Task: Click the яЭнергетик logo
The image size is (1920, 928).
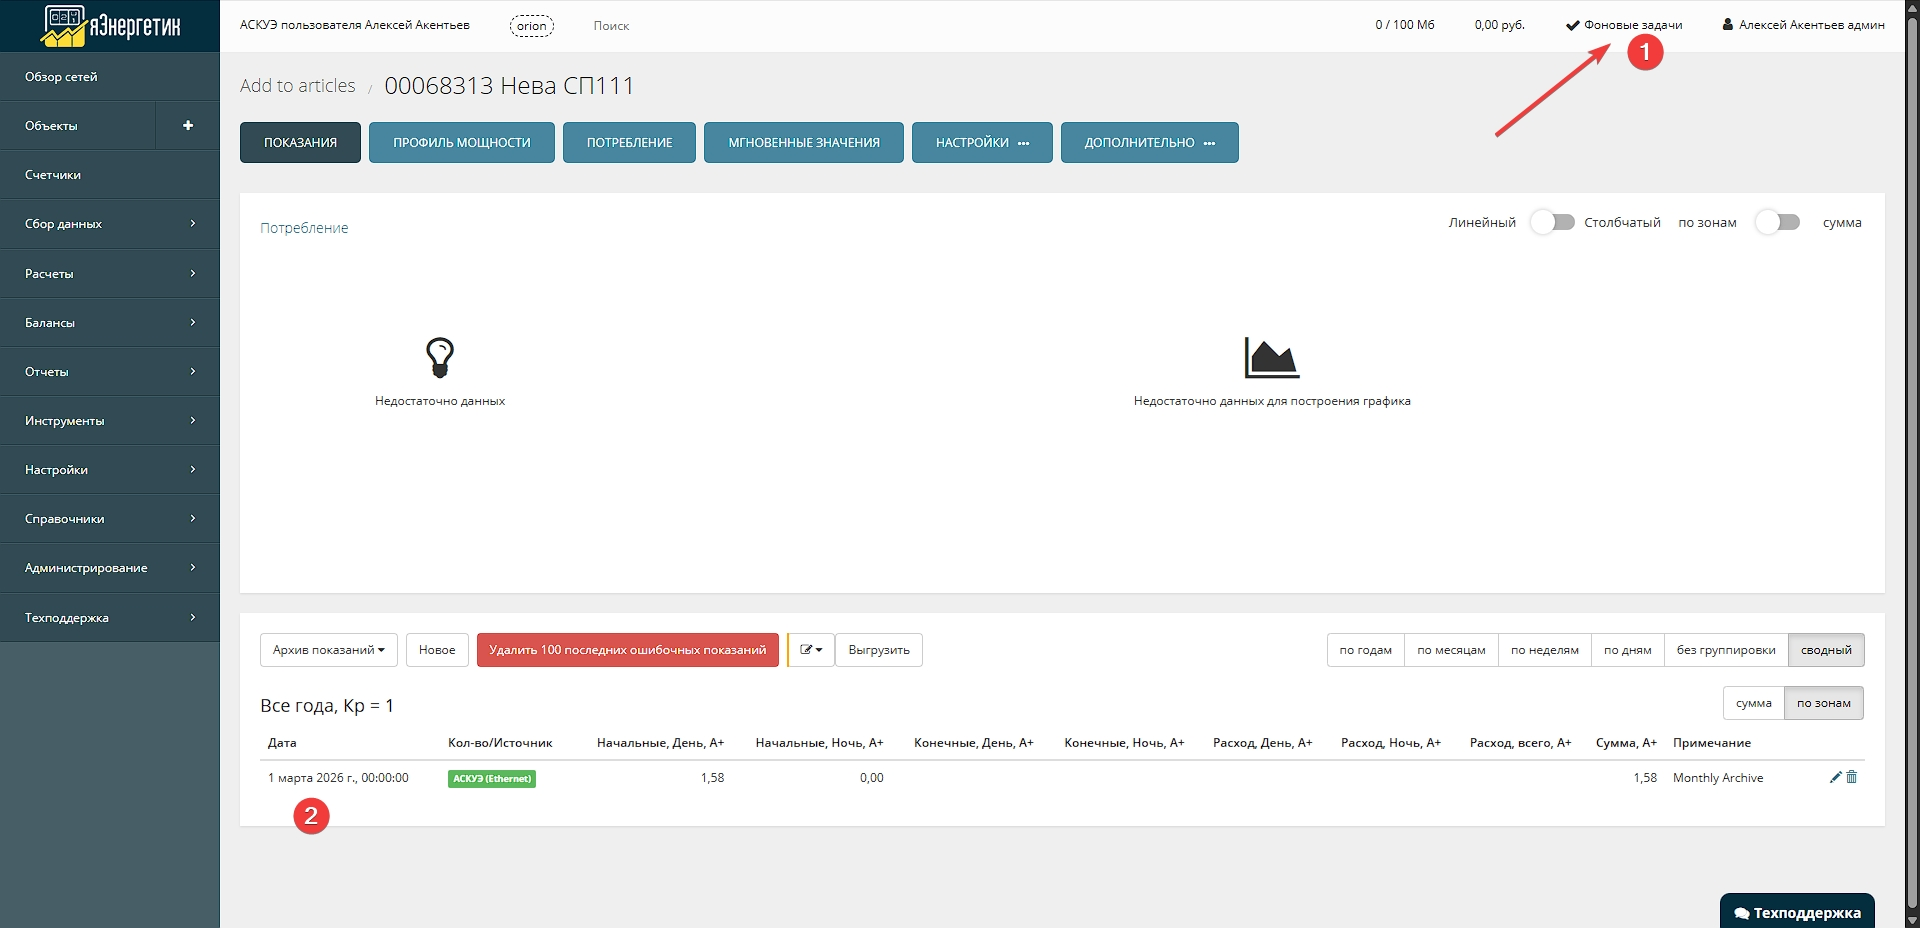Action: (110, 26)
